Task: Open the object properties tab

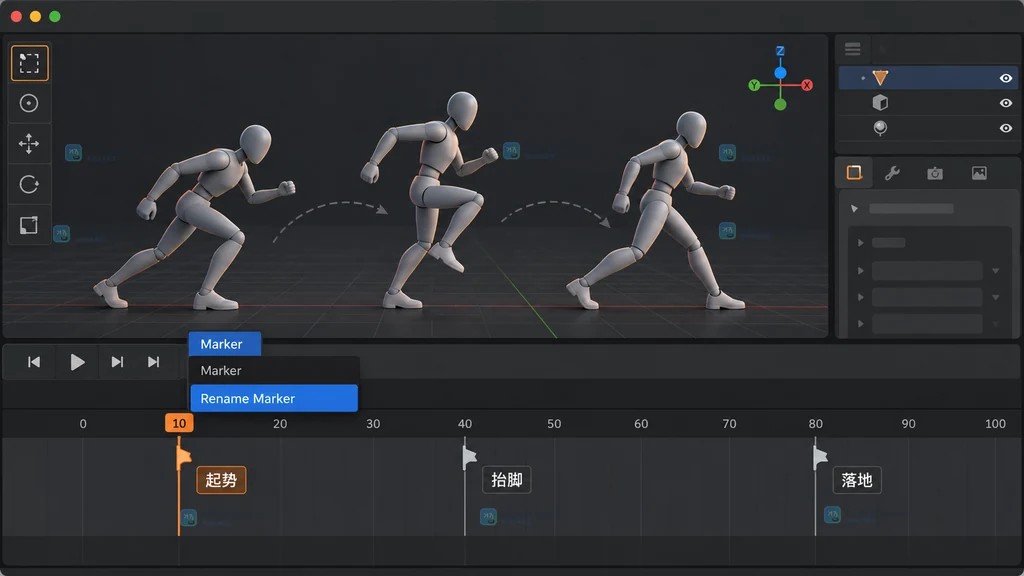Action: click(854, 172)
